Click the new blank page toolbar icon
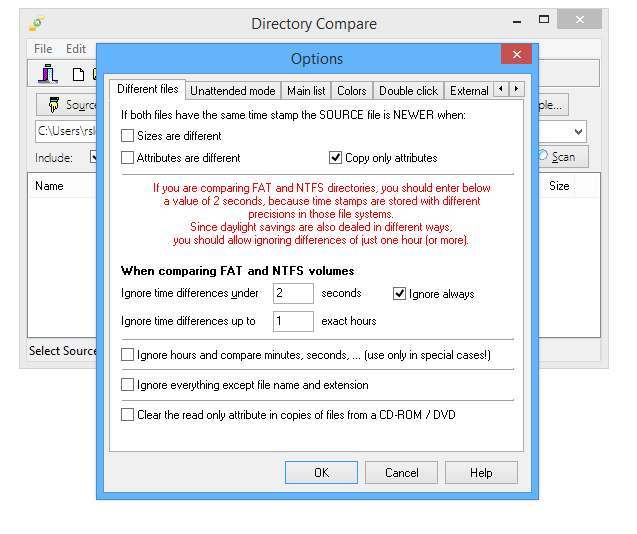This screenshot has height=534, width=637. [x=78, y=74]
